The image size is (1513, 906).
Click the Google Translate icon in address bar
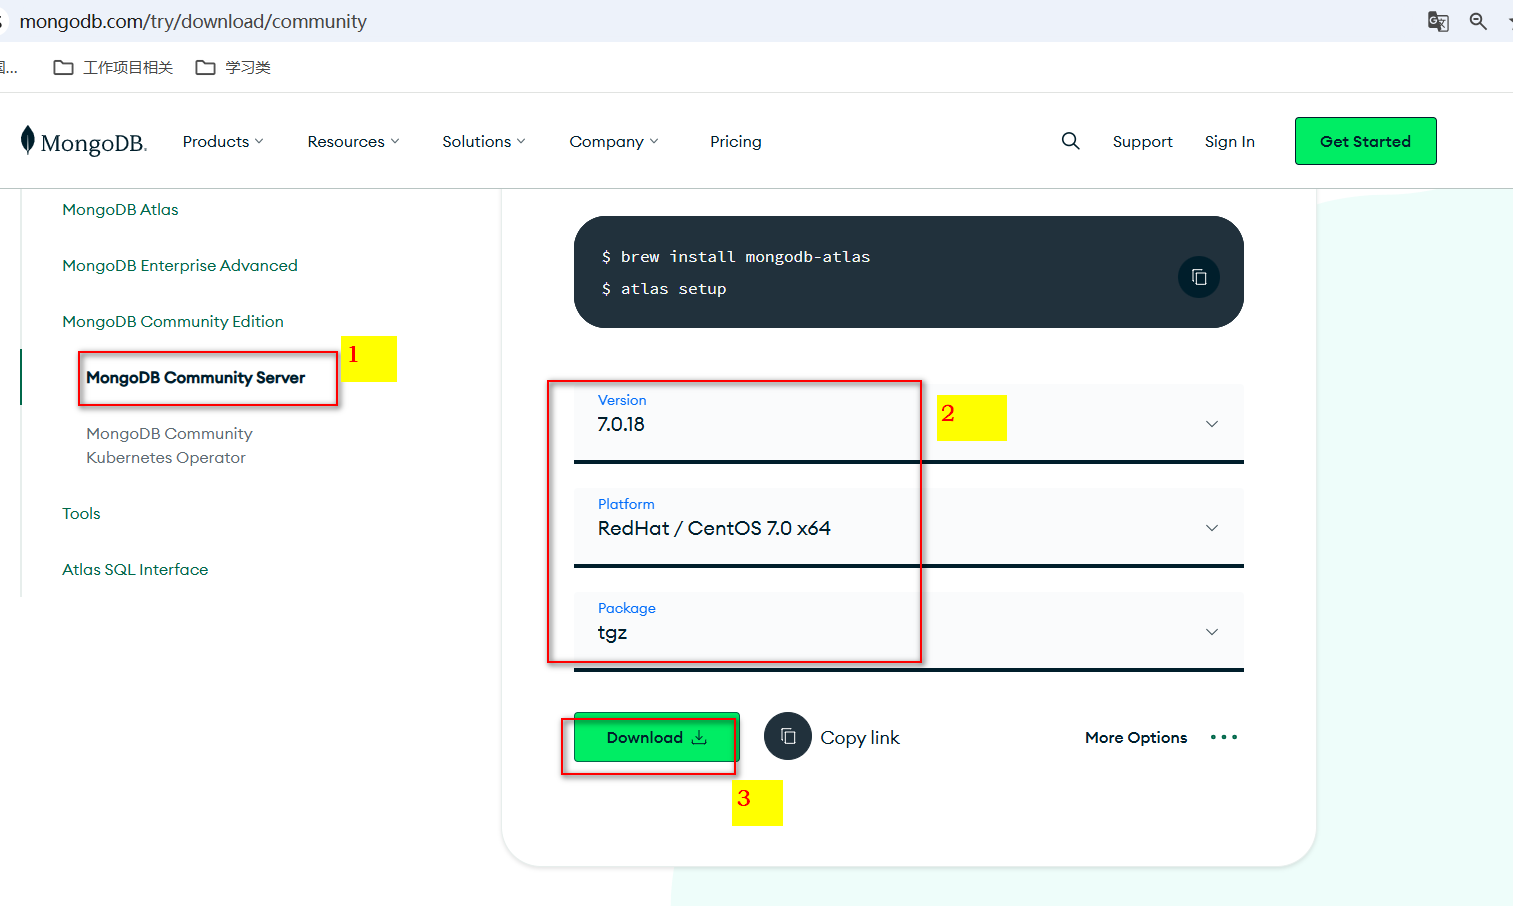pos(1438,21)
